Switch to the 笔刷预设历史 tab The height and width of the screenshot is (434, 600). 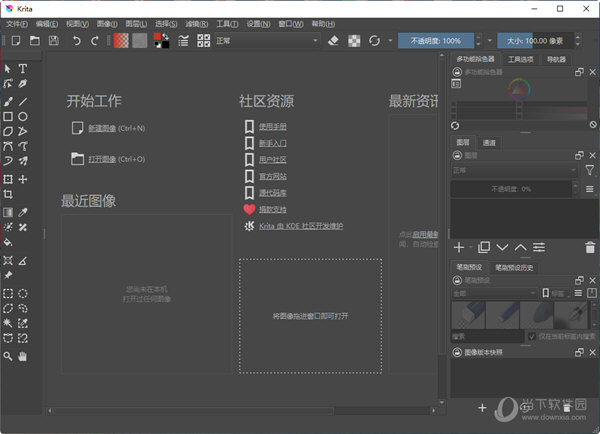pos(514,268)
